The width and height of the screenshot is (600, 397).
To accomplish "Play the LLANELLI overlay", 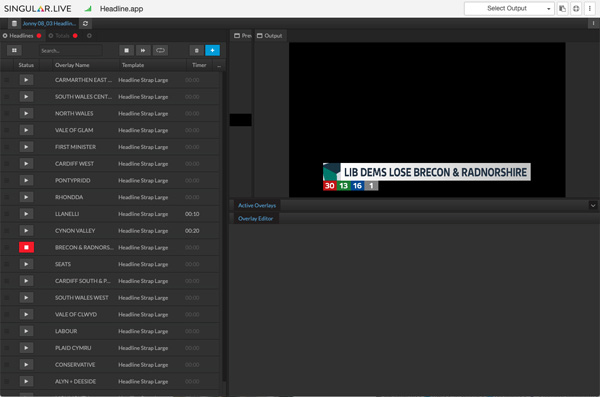I will click(x=26, y=214).
